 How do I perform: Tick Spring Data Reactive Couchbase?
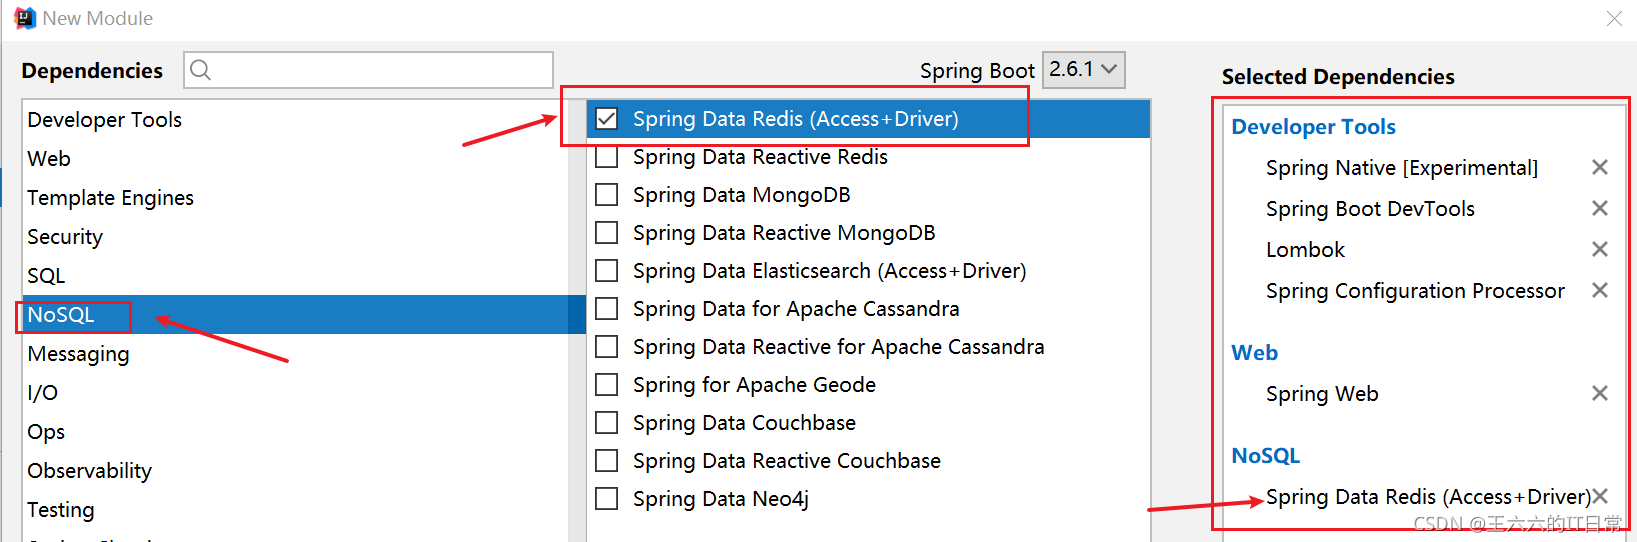(606, 461)
